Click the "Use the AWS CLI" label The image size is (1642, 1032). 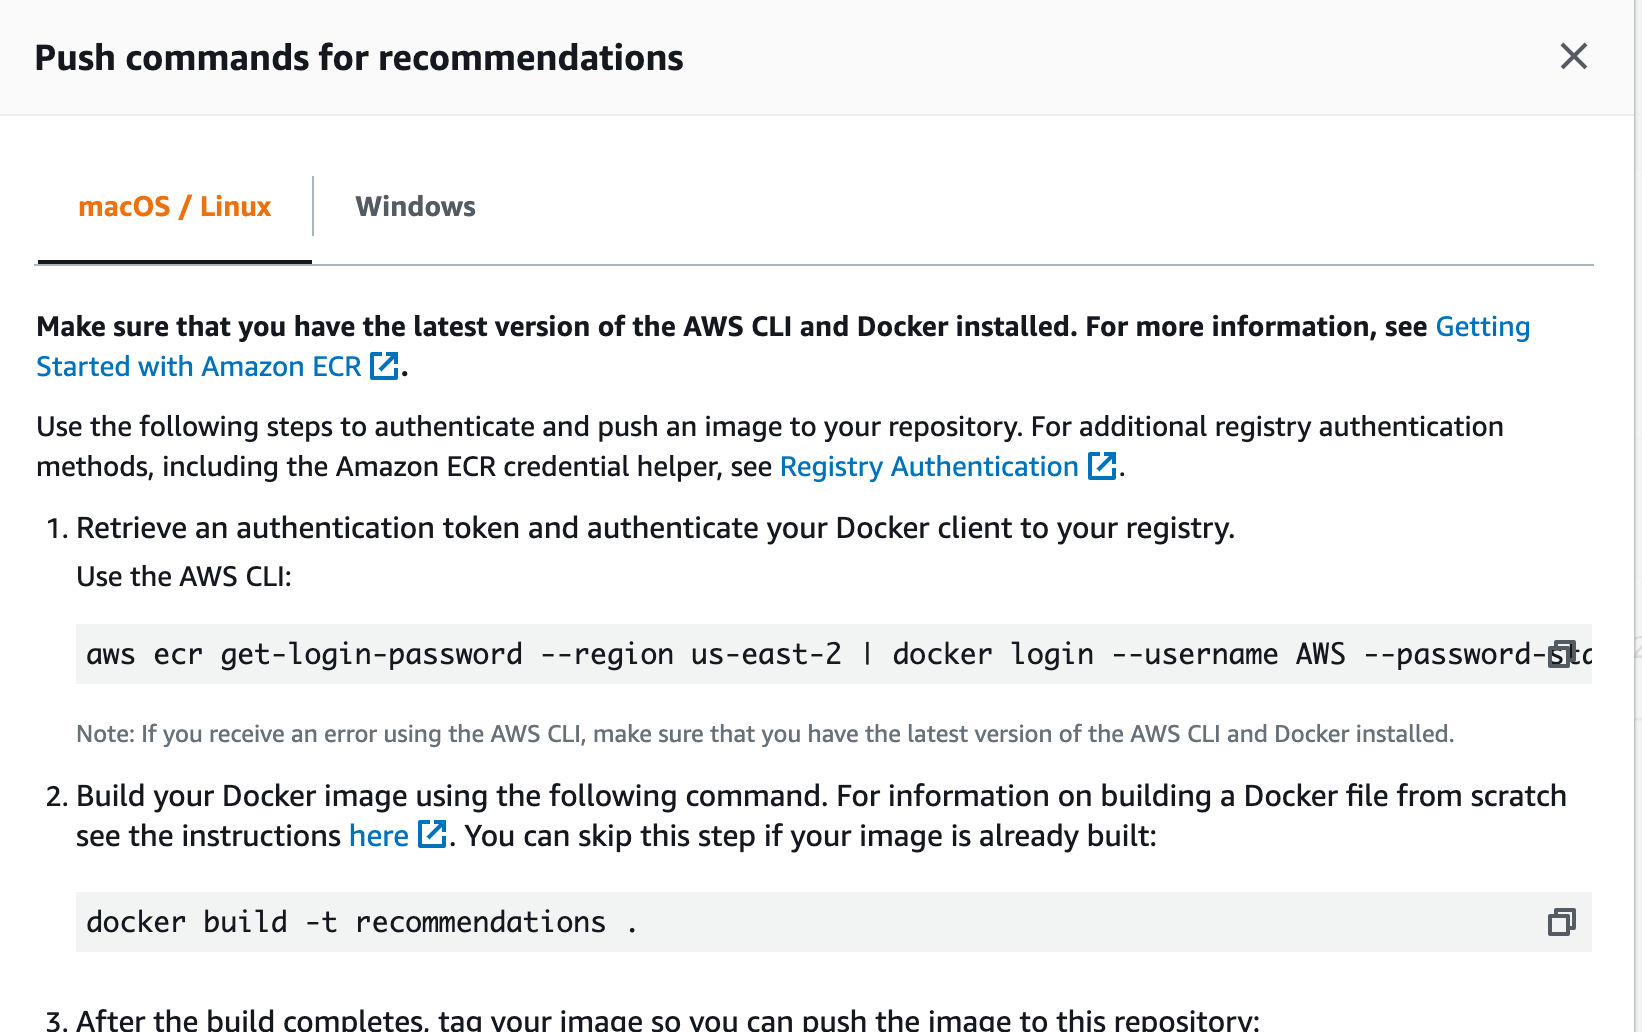tap(183, 576)
